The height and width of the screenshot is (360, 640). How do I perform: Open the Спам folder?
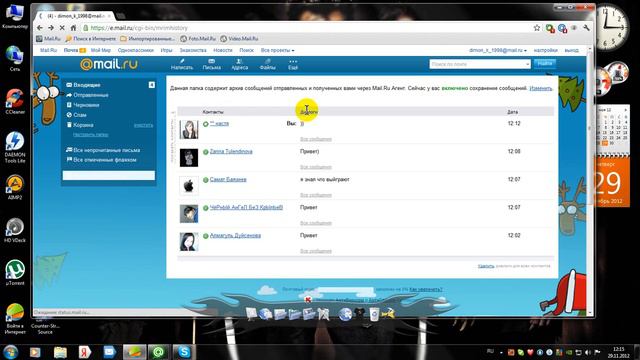click(x=80, y=115)
